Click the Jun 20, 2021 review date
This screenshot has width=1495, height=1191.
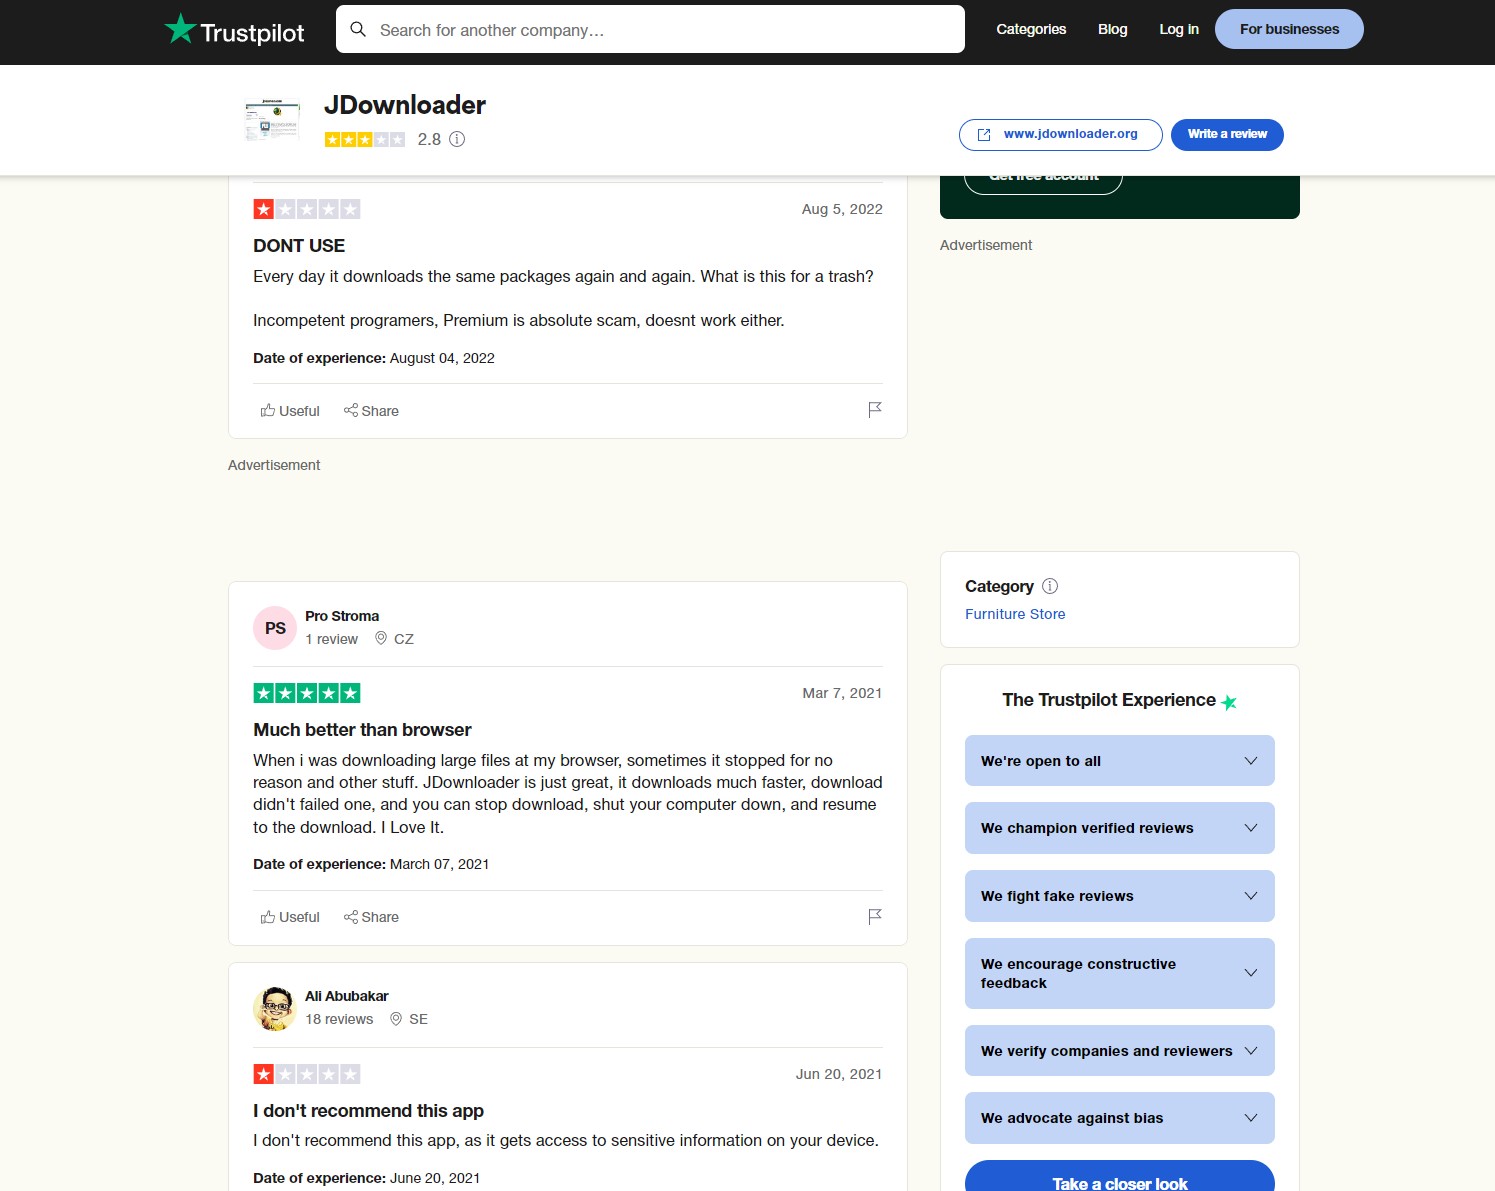(839, 1074)
